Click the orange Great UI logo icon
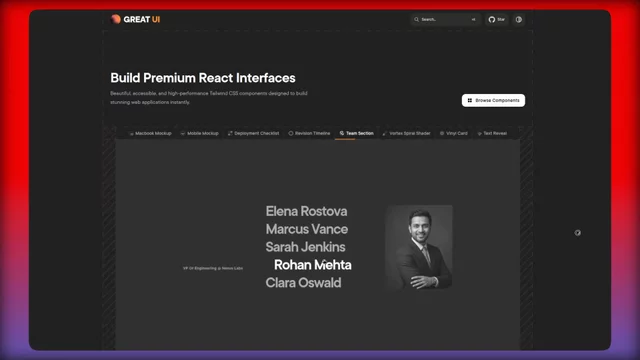Image resolution: width=640 pixels, height=360 pixels. click(x=116, y=19)
